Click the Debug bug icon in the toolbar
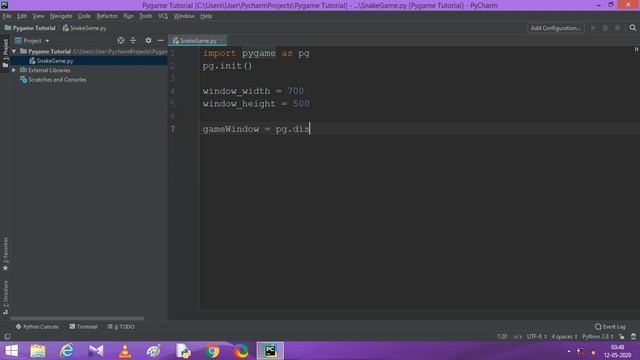 coord(605,28)
